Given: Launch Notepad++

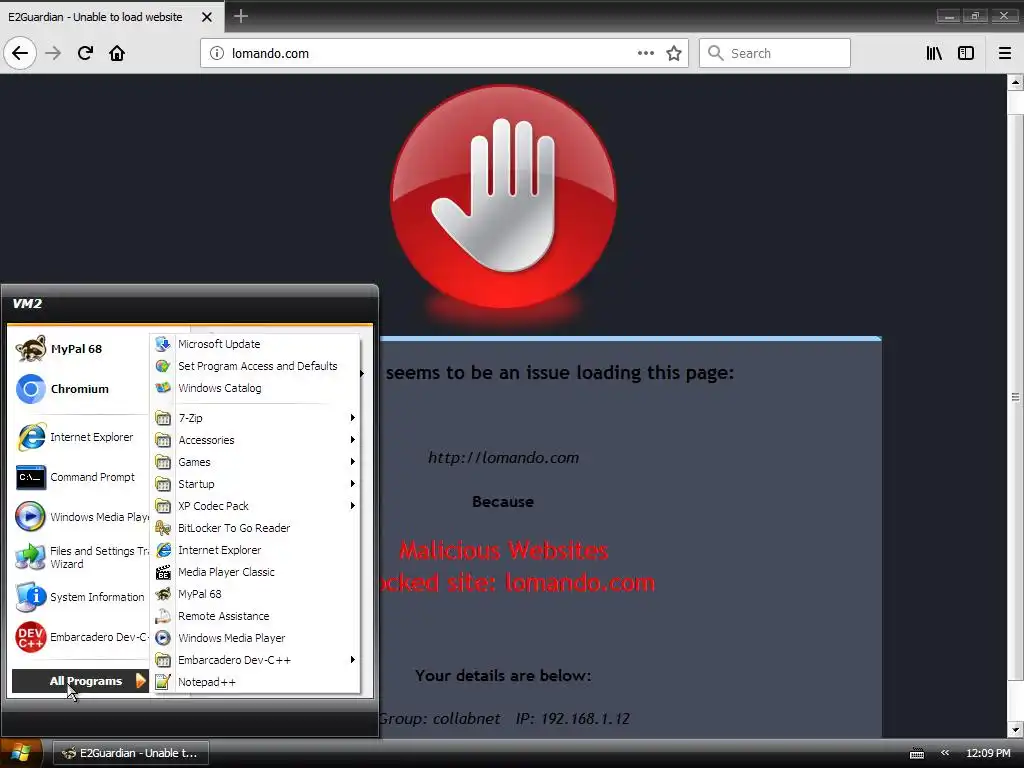Looking at the screenshot, I should [256, 682].
